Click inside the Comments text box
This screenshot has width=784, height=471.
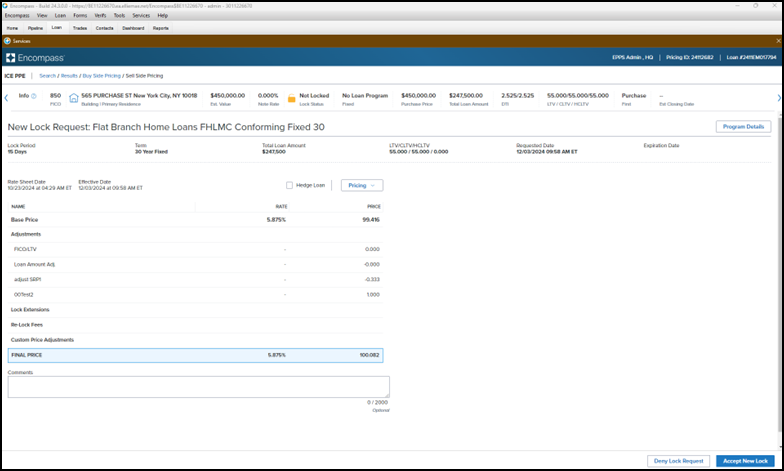click(198, 387)
